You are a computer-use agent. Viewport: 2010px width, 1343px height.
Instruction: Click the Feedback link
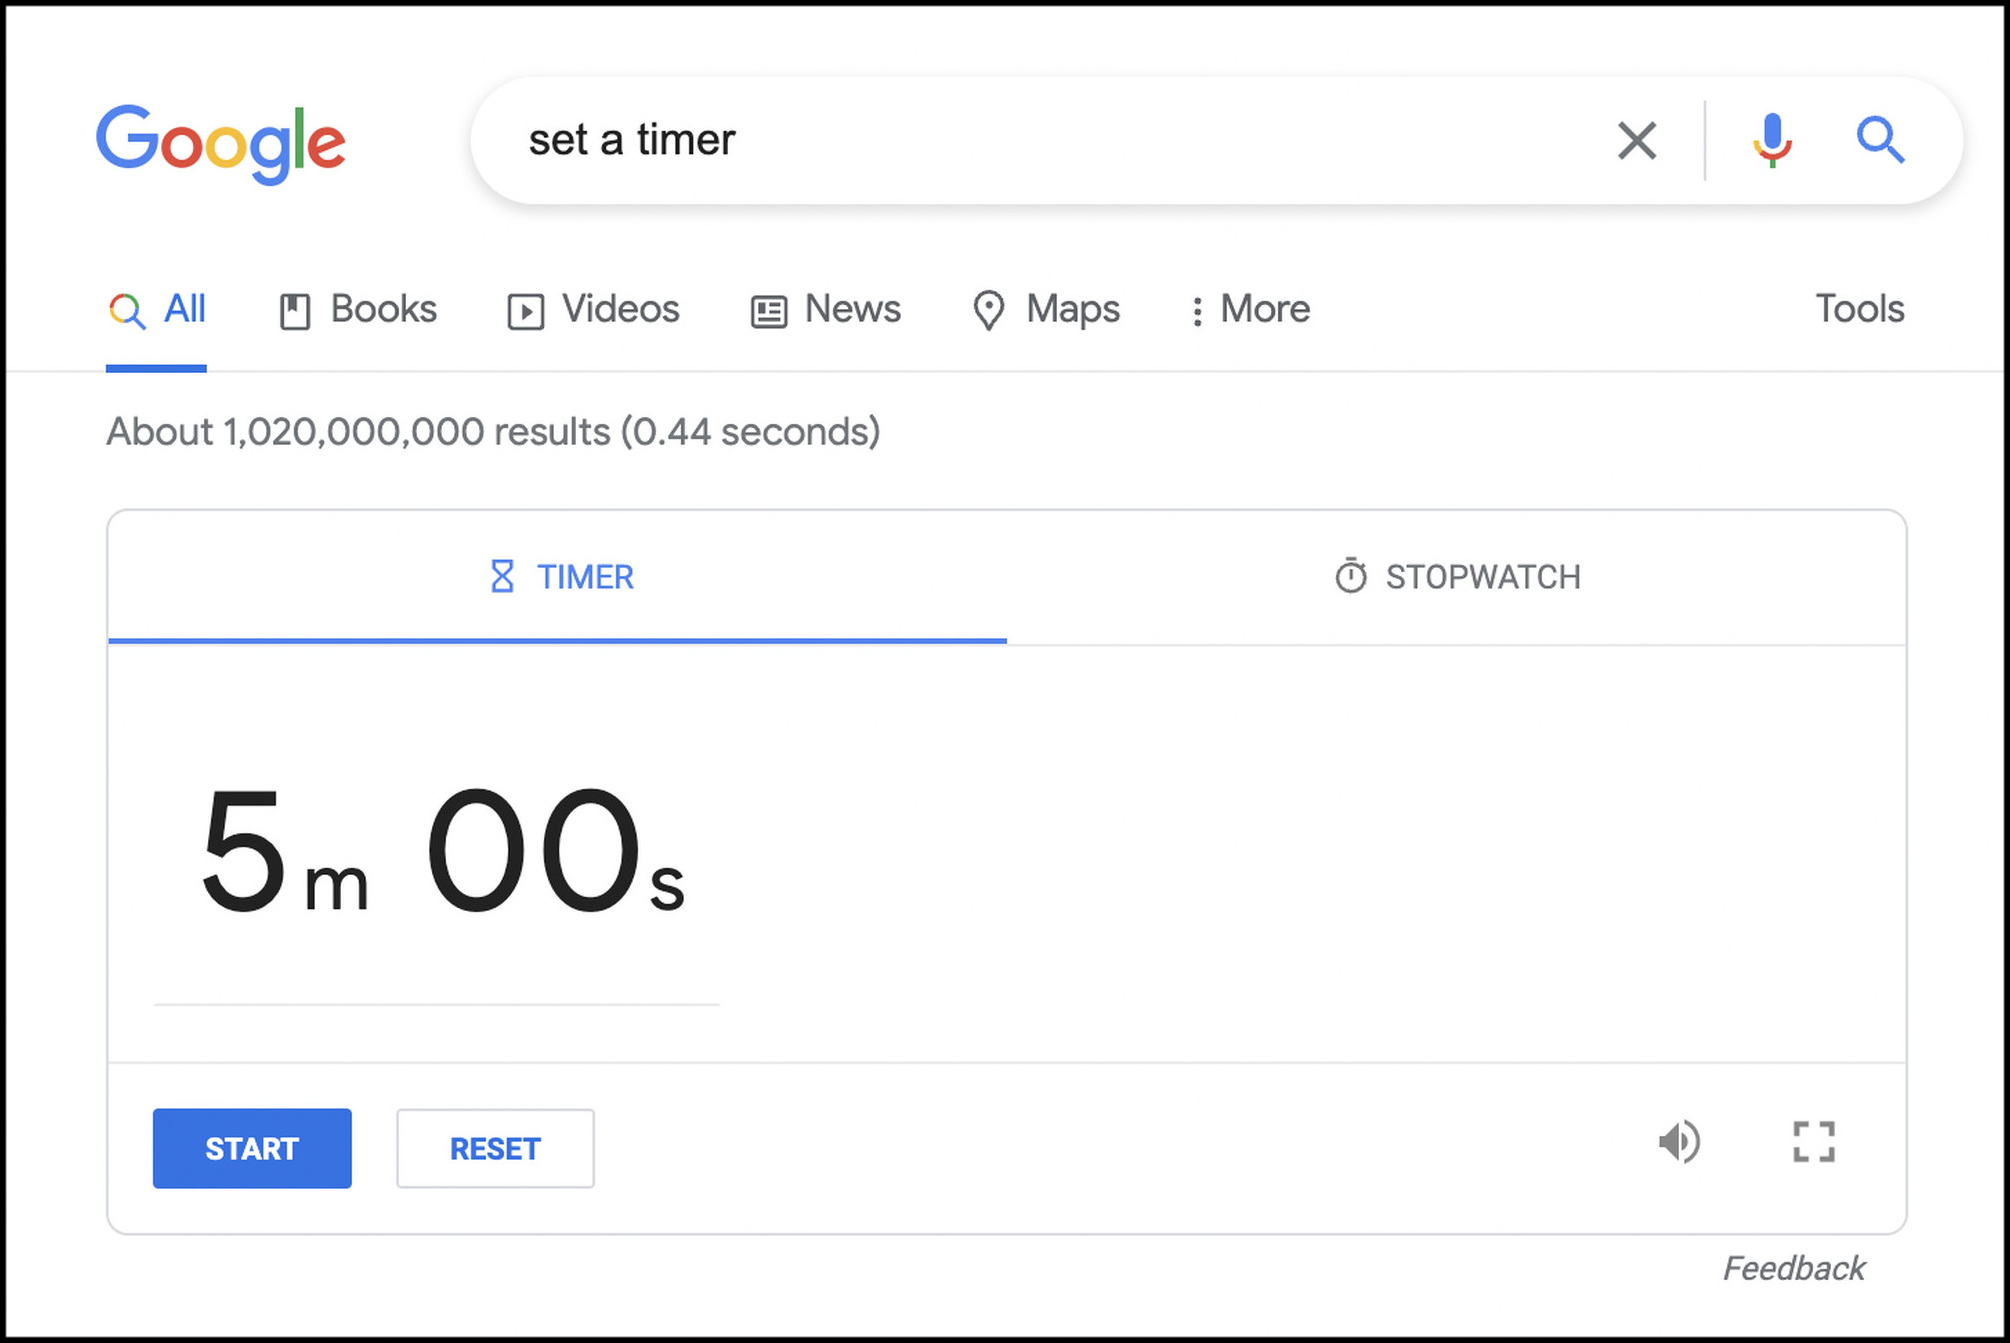tap(1793, 1268)
